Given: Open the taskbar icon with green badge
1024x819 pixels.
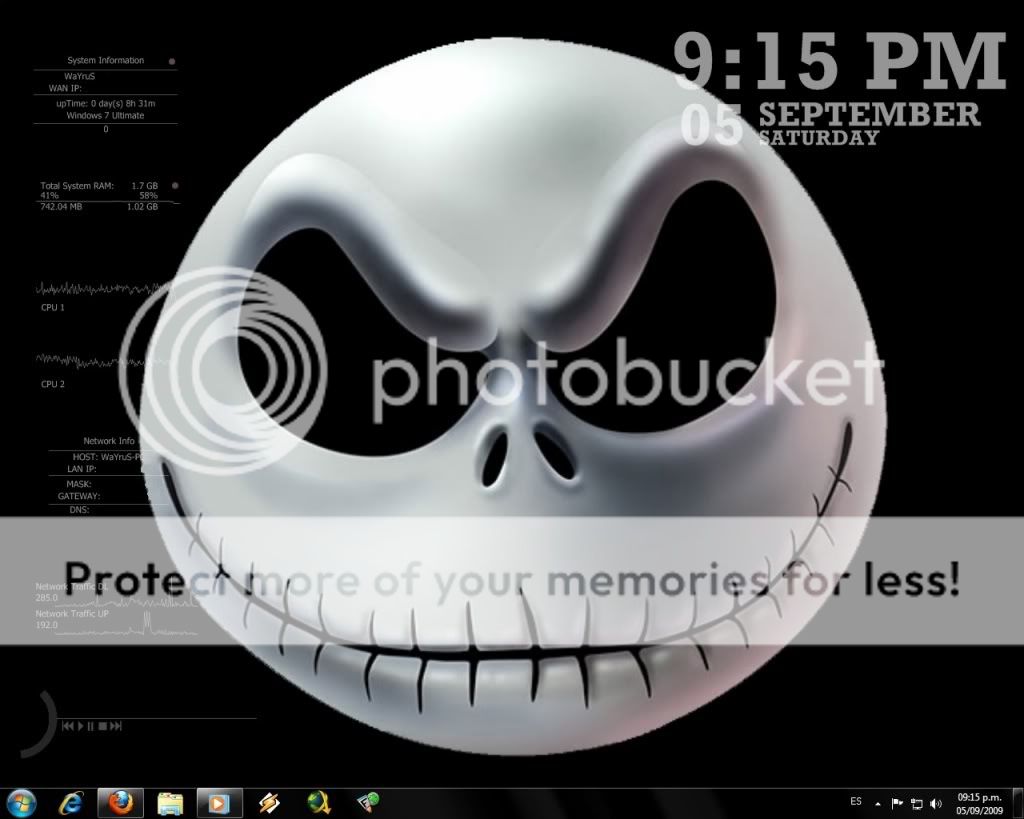Looking at the screenshot, I should [x=368, y=802].
